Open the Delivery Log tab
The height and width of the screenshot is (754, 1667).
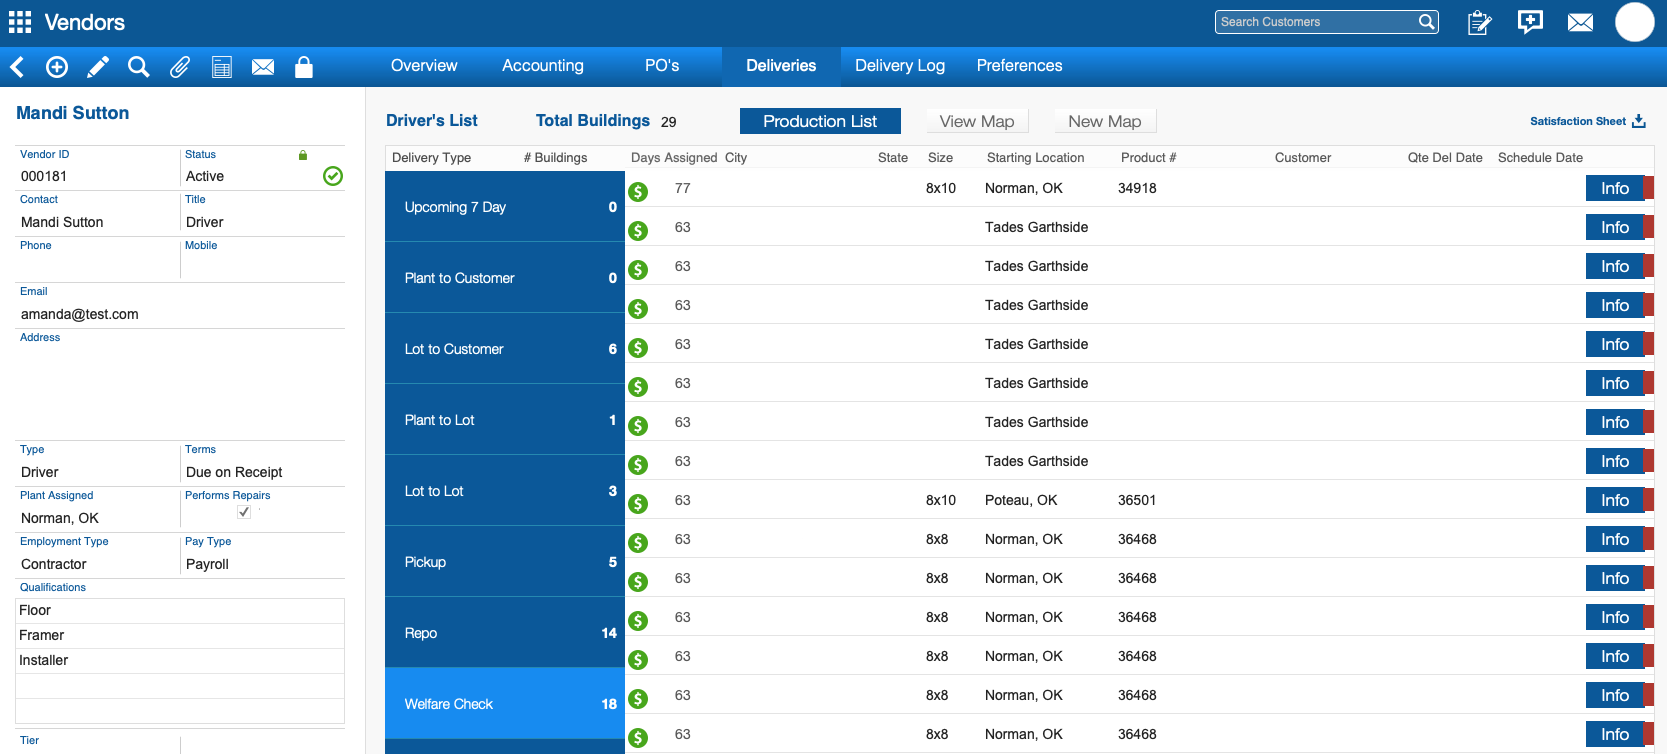tap(900, 66)
